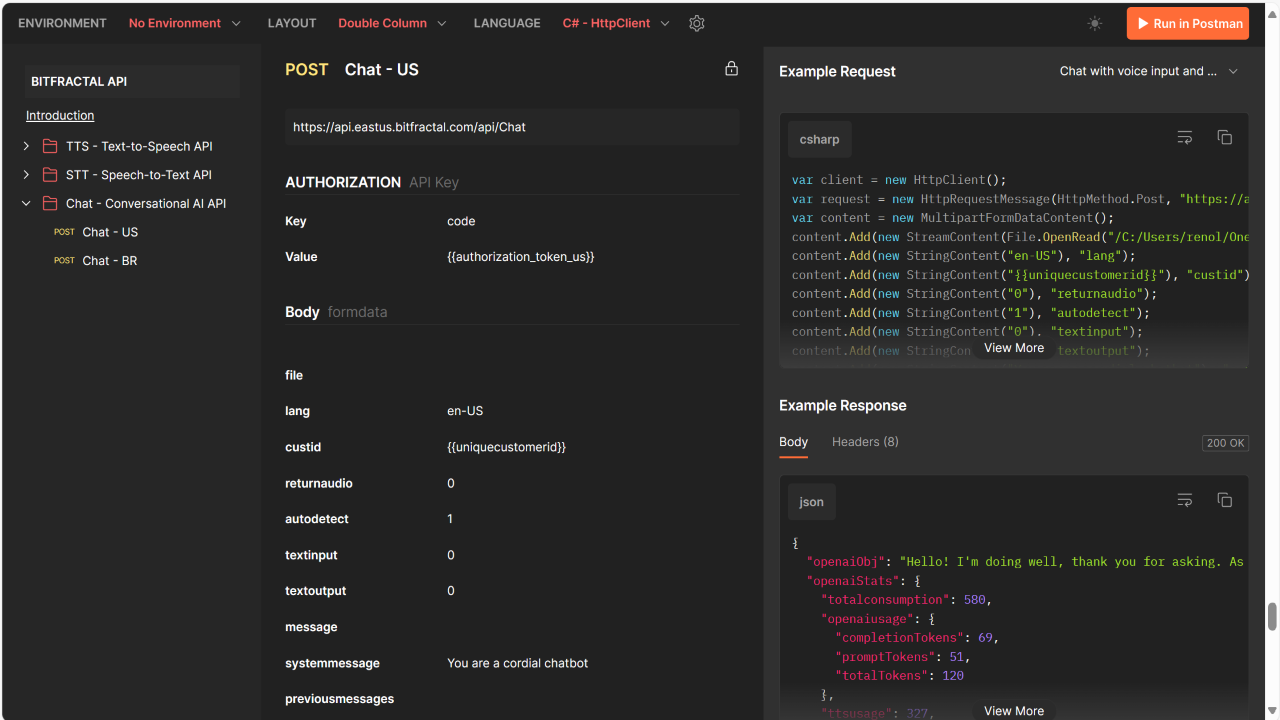Click the systemmessage parameter name

(333, 663)
